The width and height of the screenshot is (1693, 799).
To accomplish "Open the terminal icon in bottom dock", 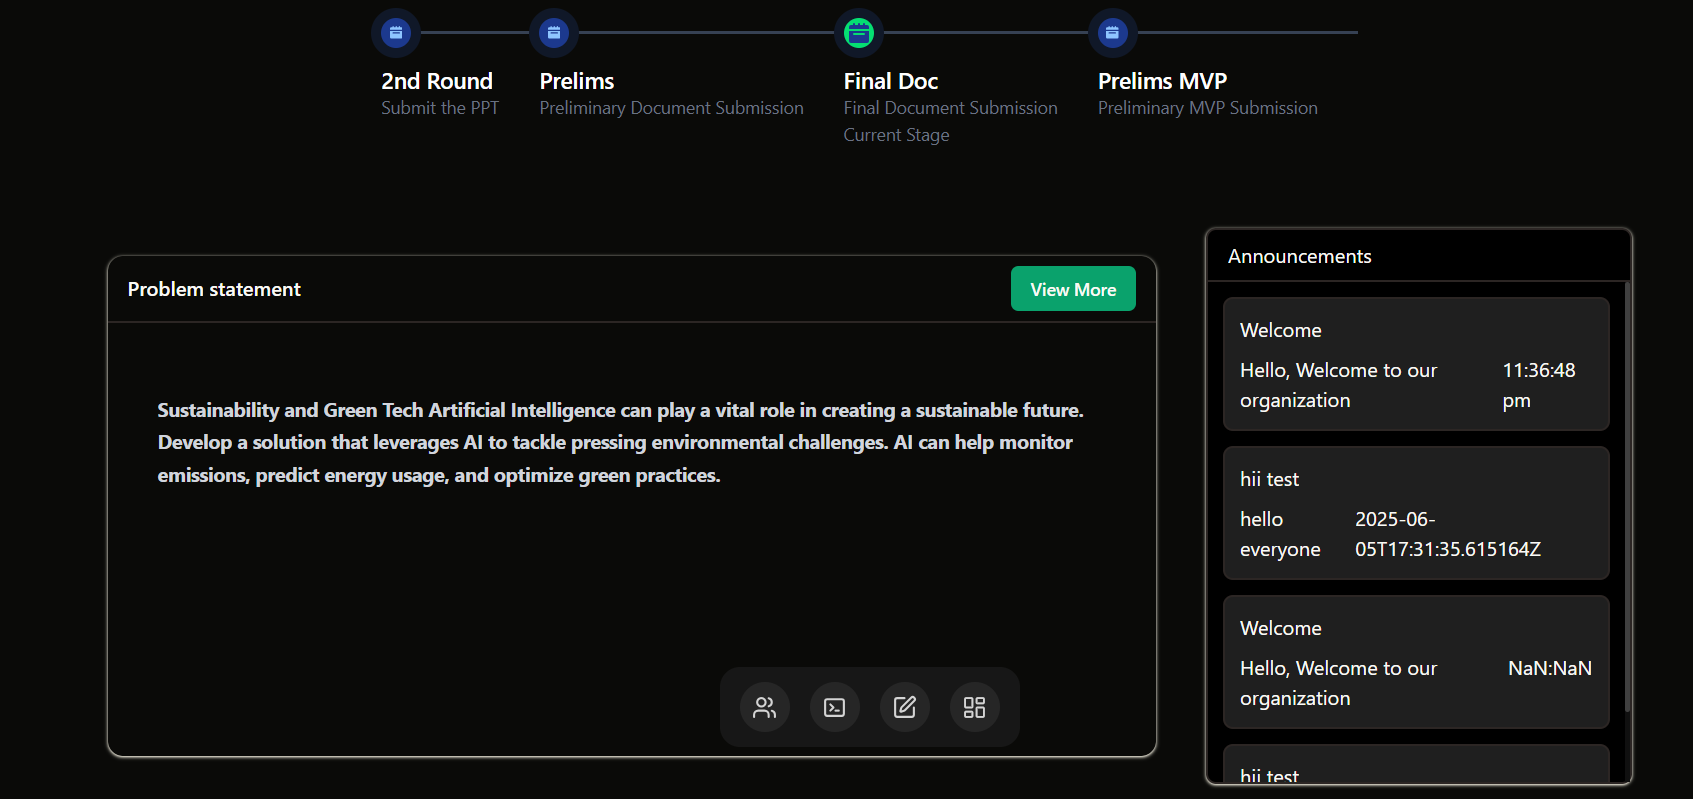I will [x=835, y=708].
